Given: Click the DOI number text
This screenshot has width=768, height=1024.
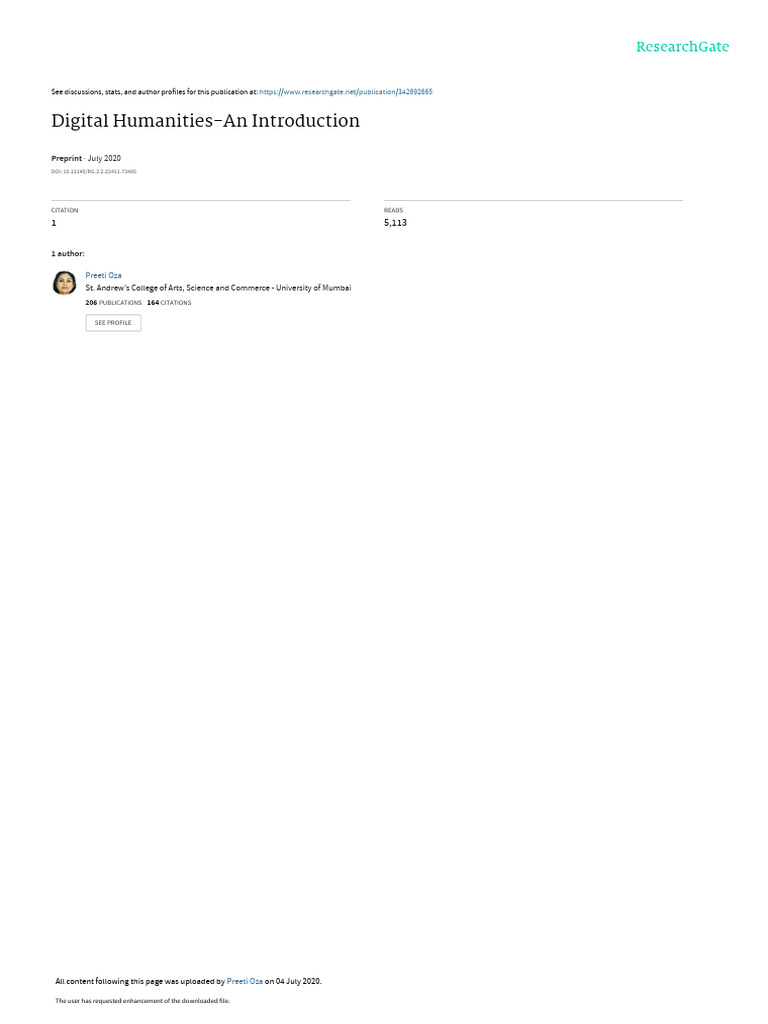Looking at the screenshot, I should [x=93, y=172].
